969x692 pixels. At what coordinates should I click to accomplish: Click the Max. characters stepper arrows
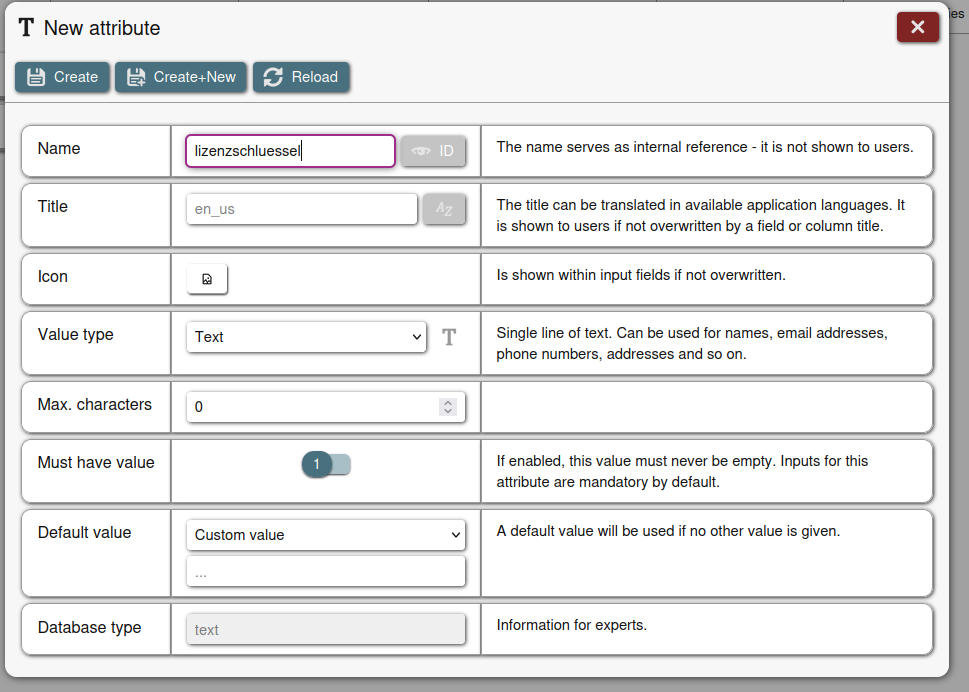pyautogui.click(x=448, y=407)
